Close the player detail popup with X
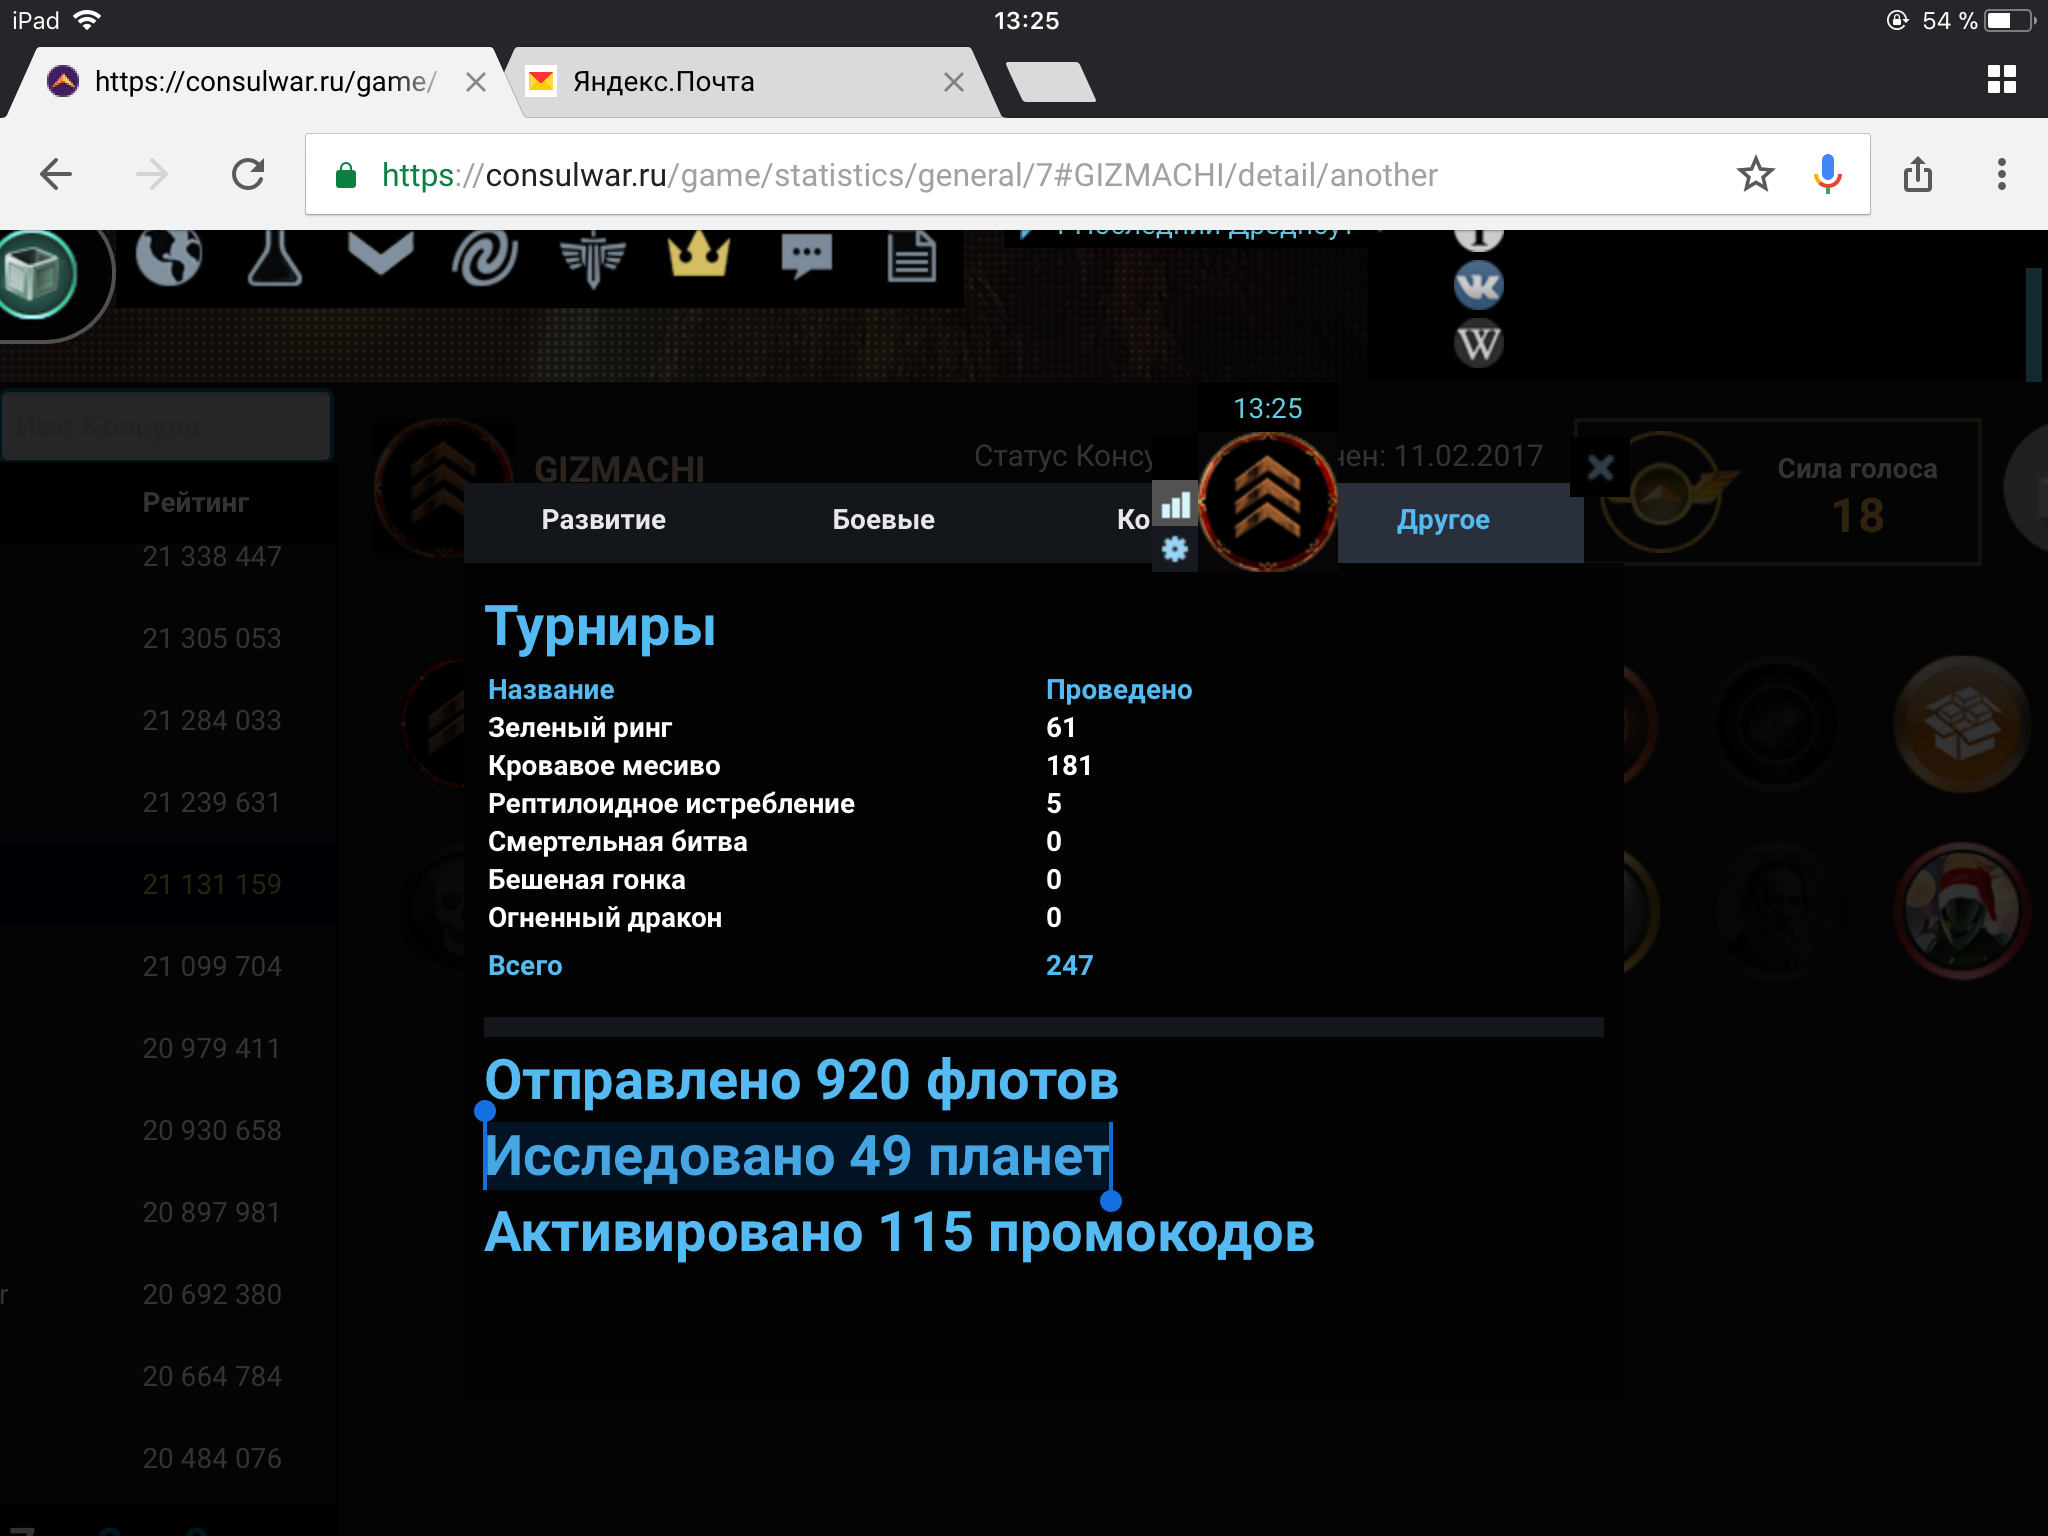The image size is (2048, 1536). pyautogui.click(x=1600, y=467)
